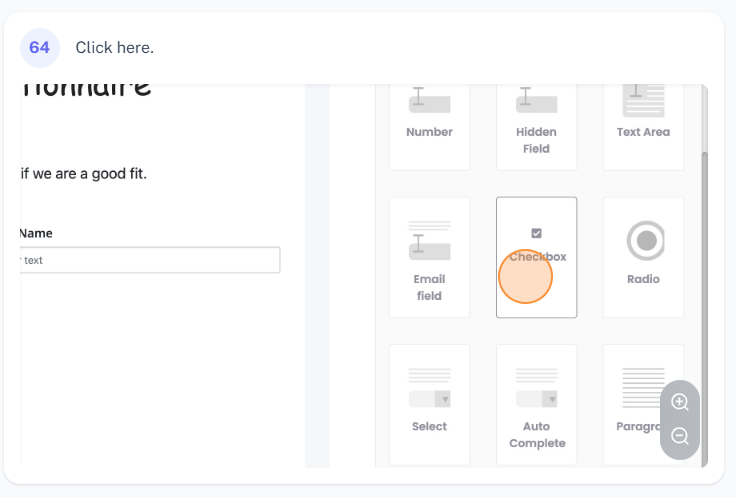
Task: Click the step 64 number badge
Action: coord(40,47)
